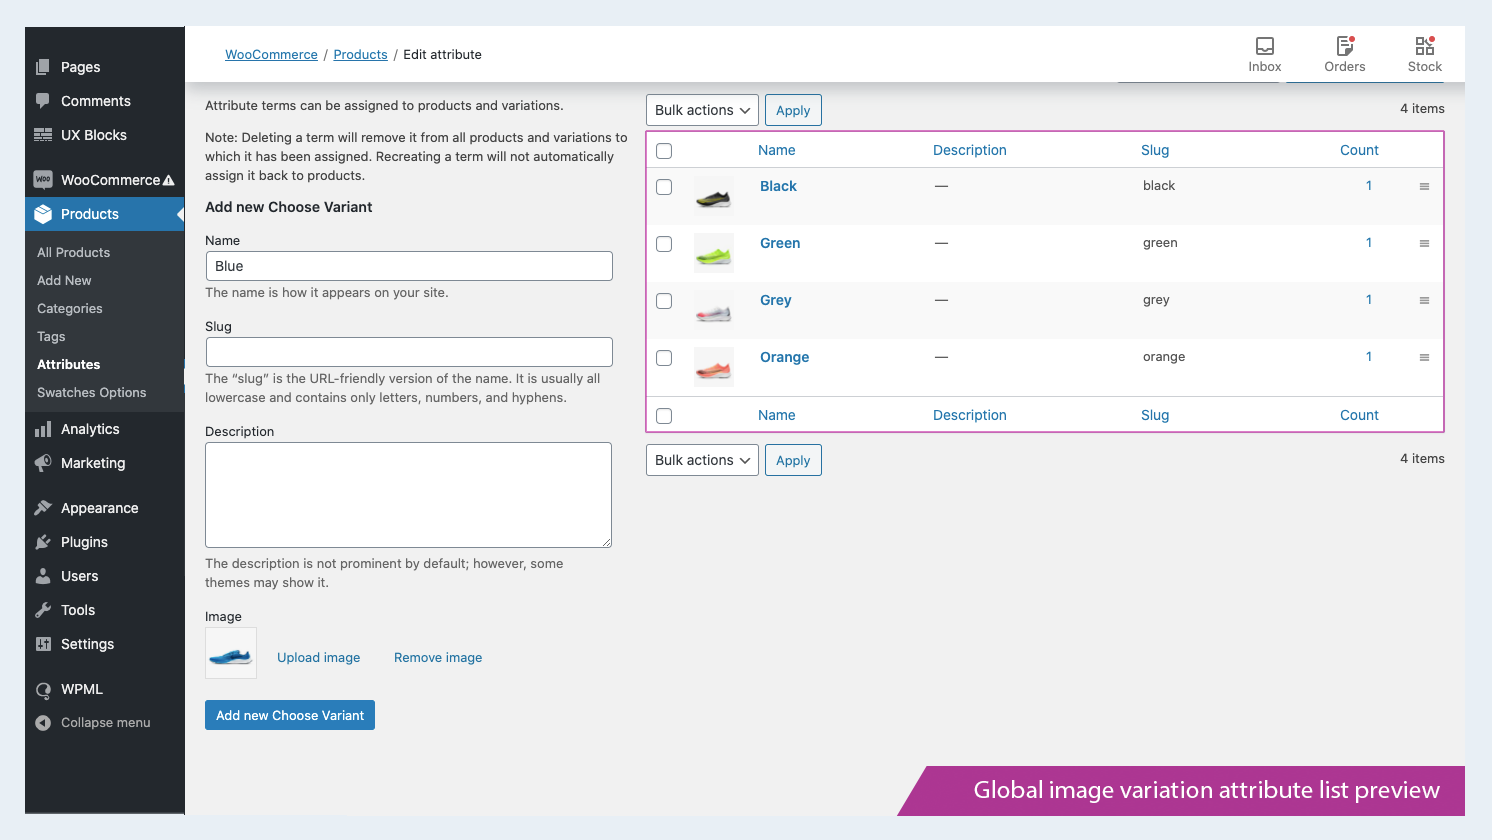Click into the Slug input field

pyautogui.click(x=409, y=352)
